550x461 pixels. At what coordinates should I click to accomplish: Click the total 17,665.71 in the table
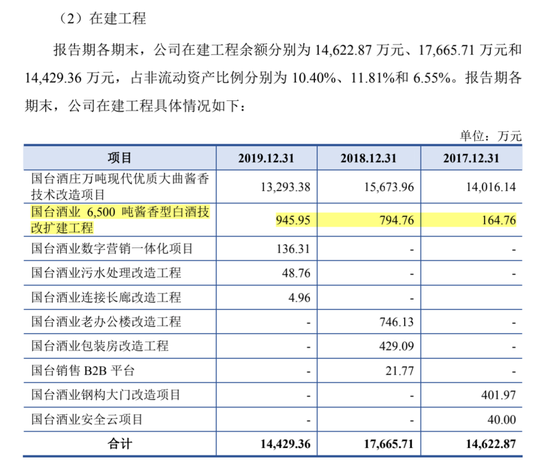click(x=389, y=444)
